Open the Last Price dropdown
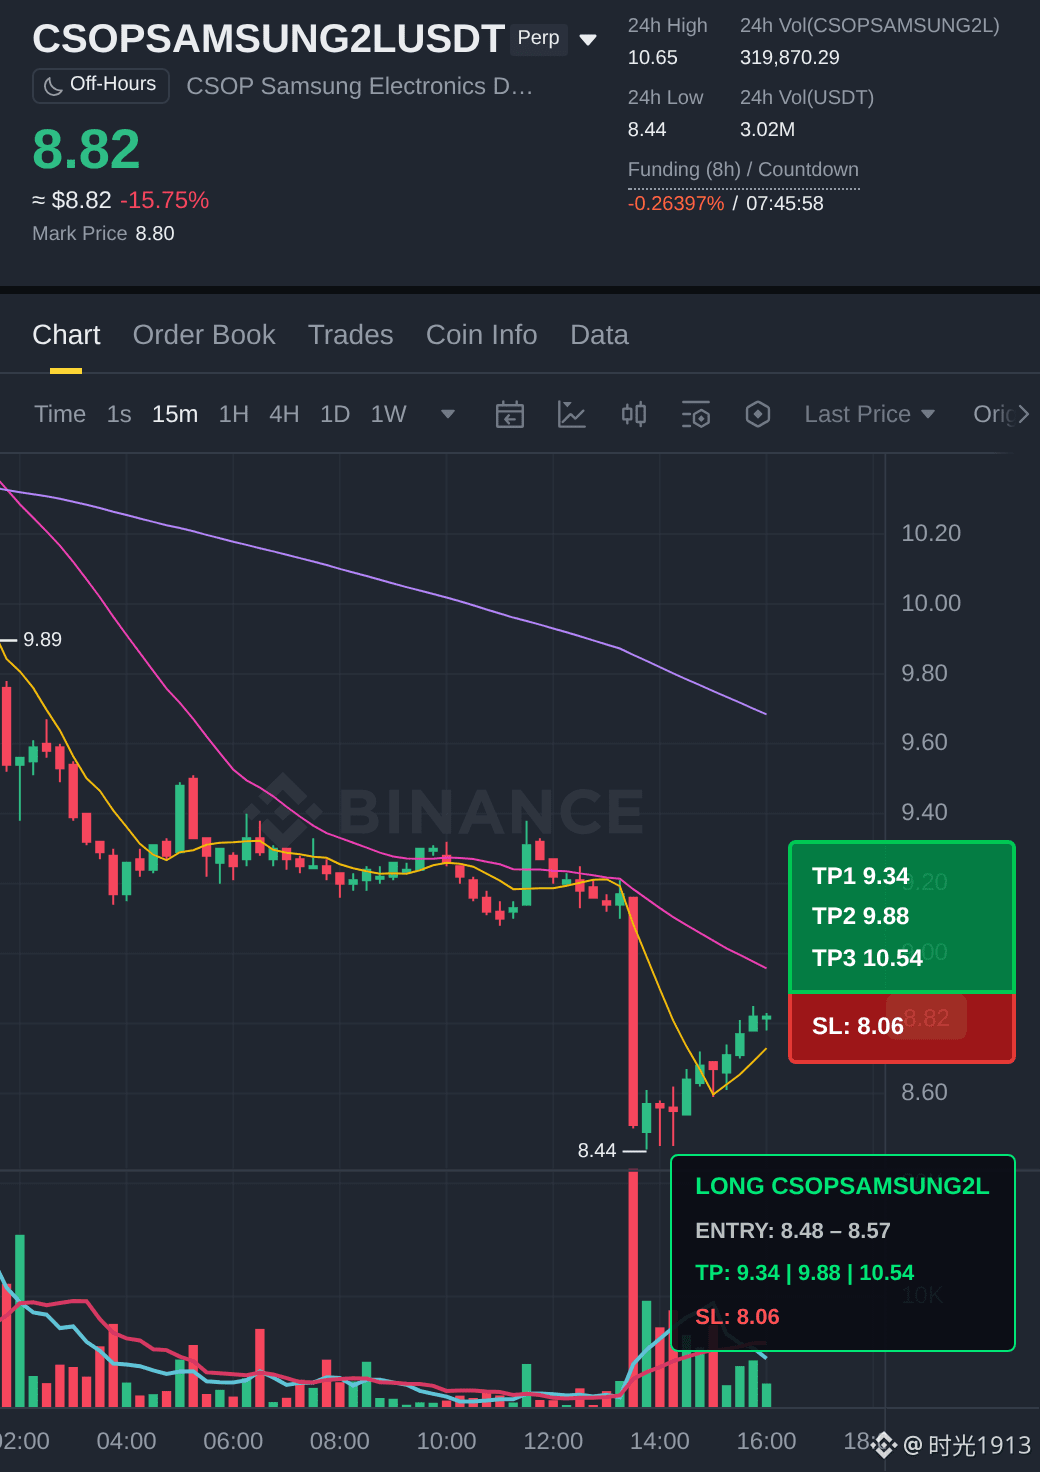This screenshot has height=1472, width=1040. coord(870,414)
